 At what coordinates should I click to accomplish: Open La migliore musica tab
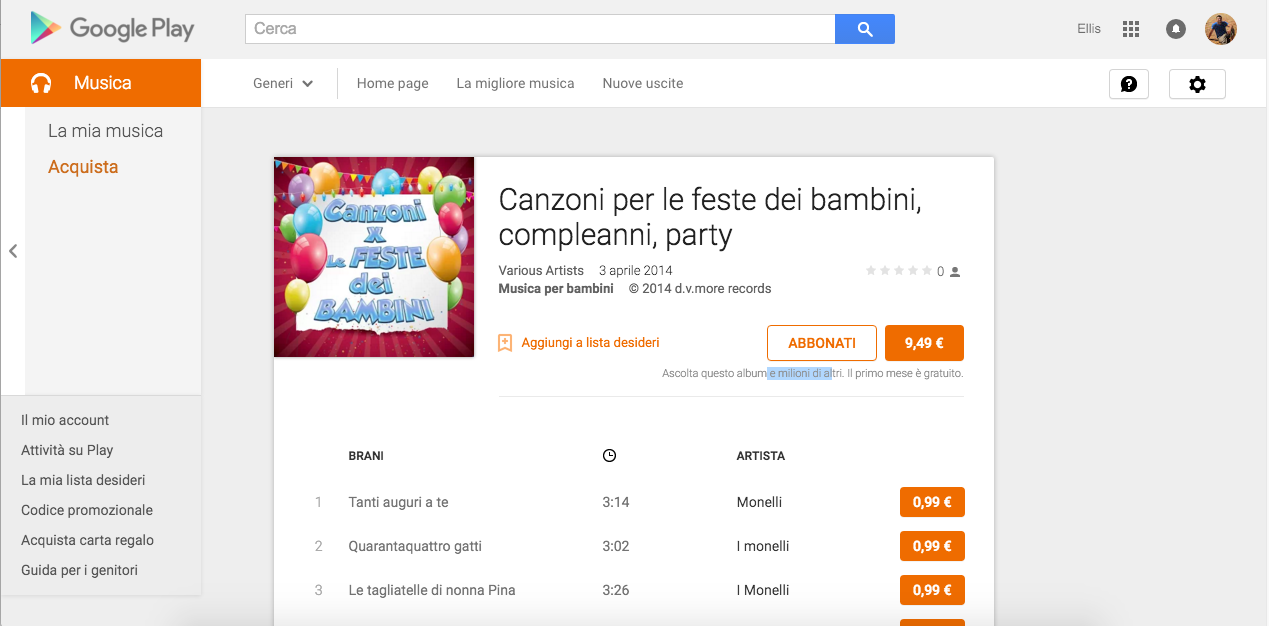point(515,84)
